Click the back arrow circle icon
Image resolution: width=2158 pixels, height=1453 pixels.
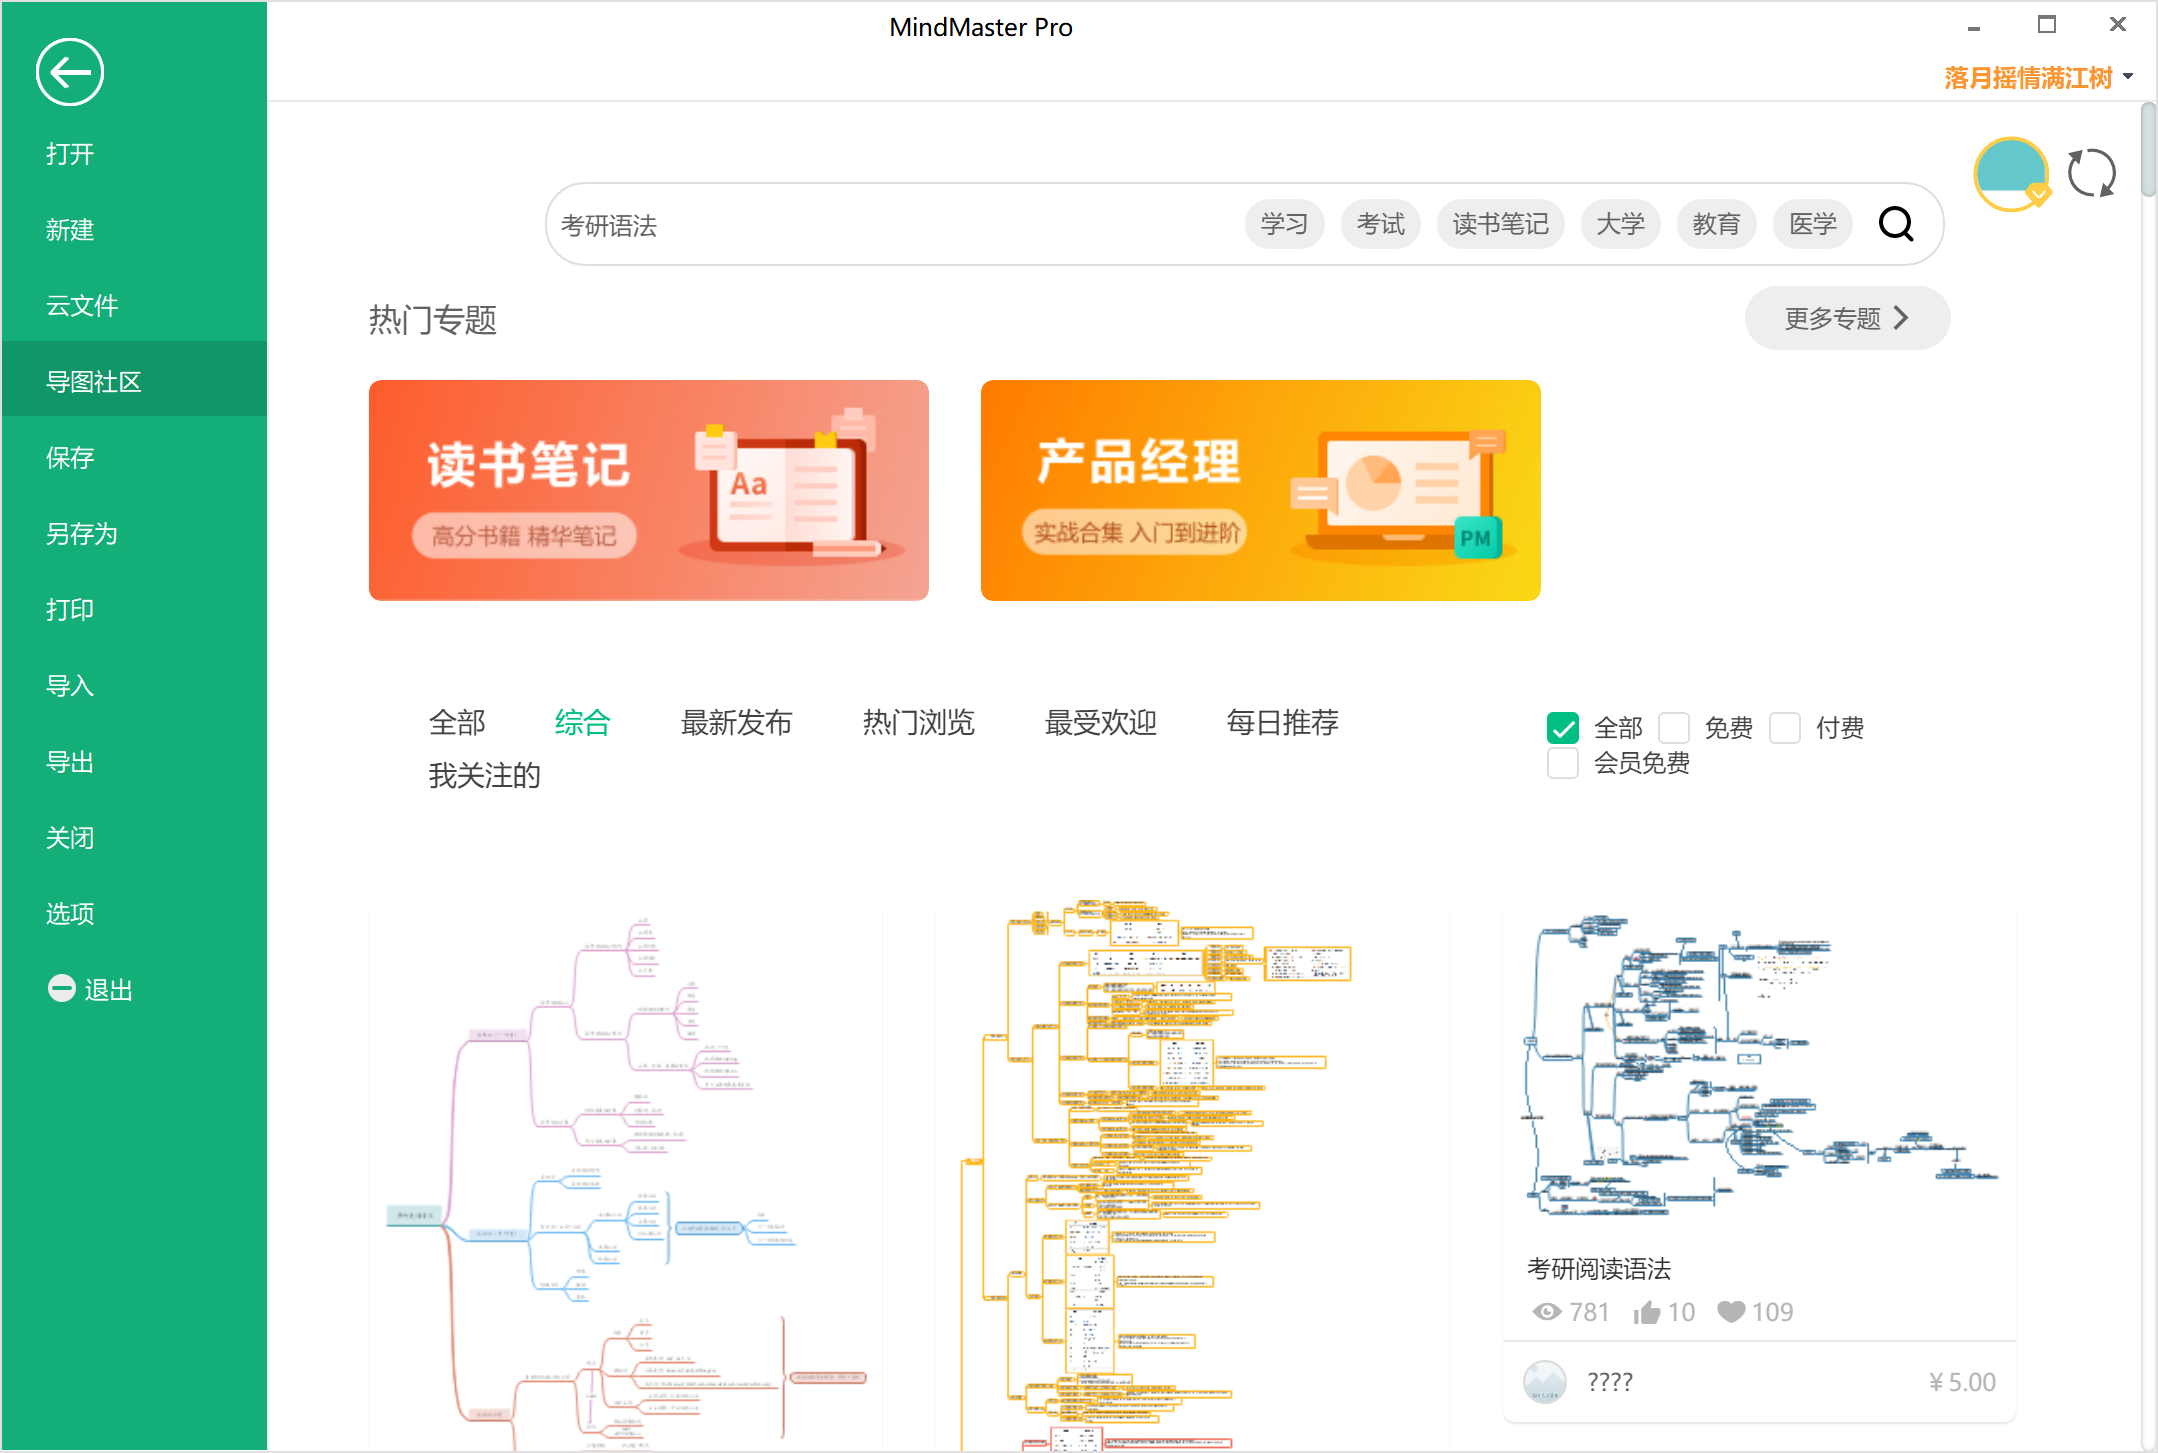coord(70,72)
